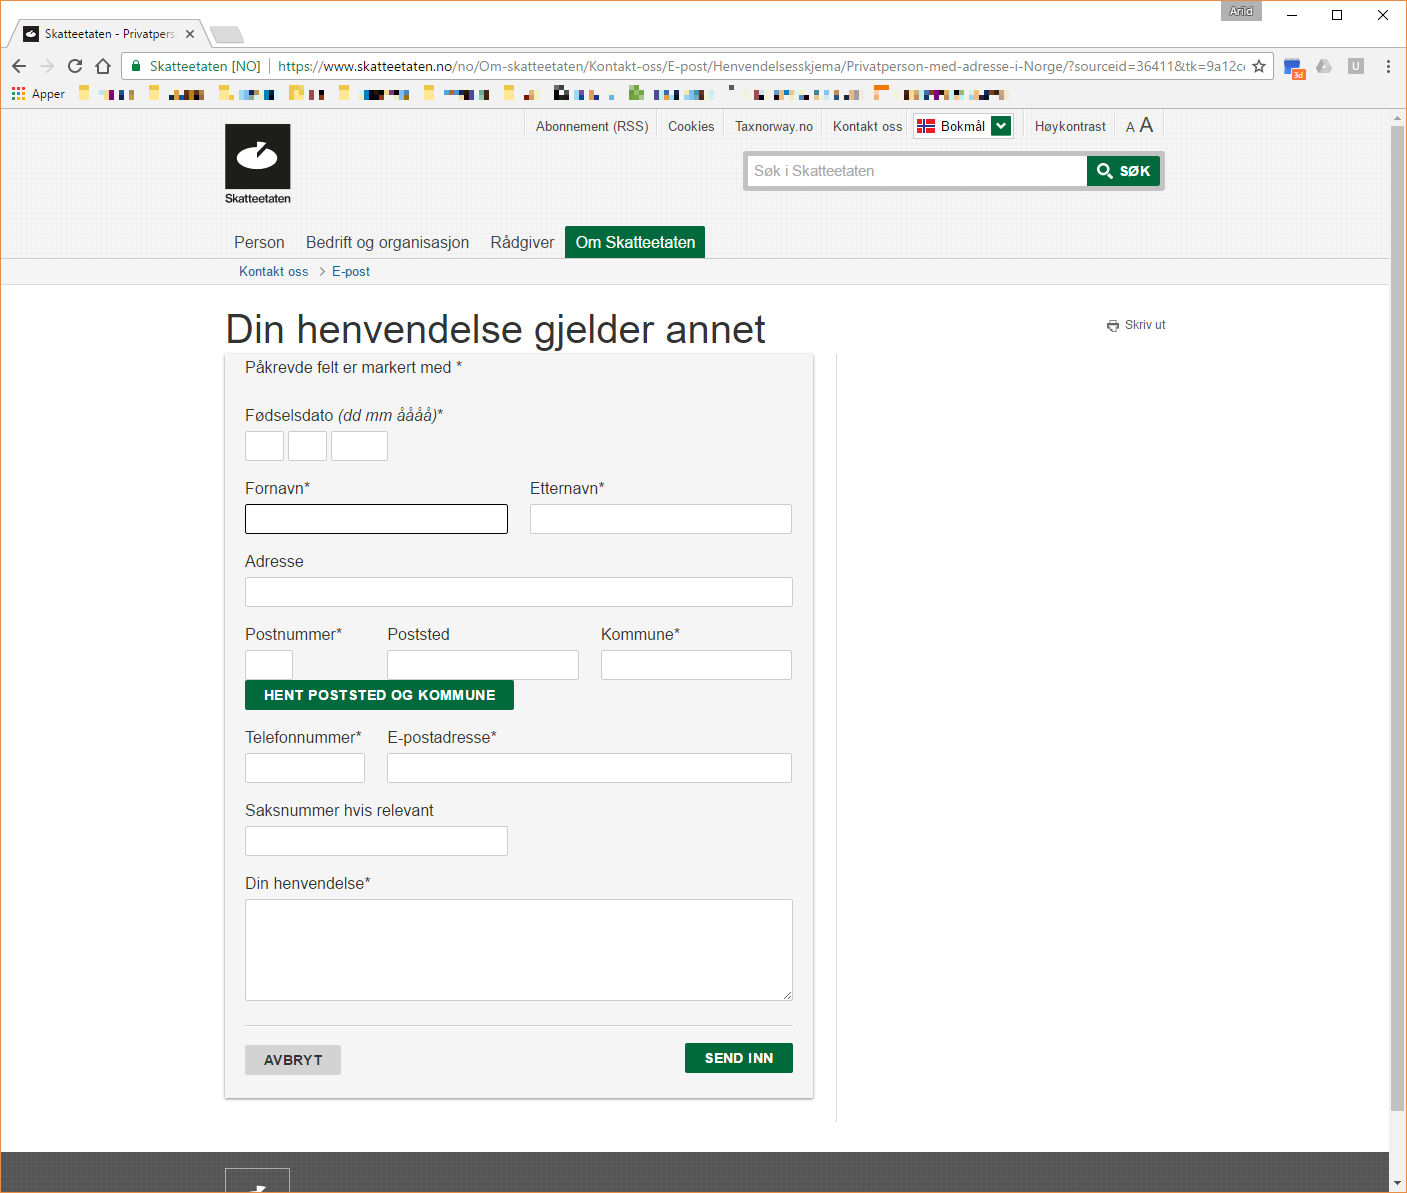Click the page vertical scrollbar
Image resolution: width=1407 pixels, height=1193 pixels.
tap(1397, 600)
